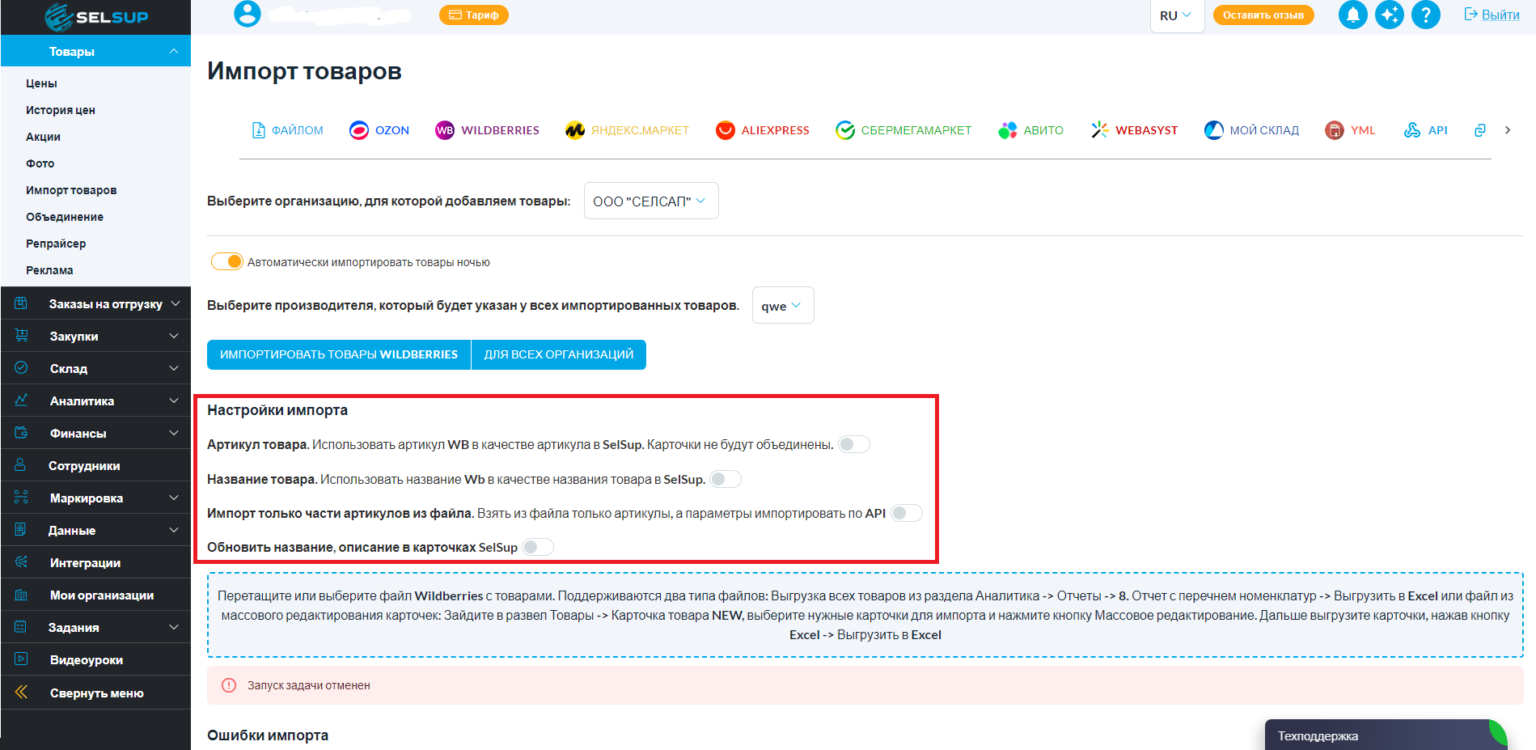Image resolution: width=1536 pixels, height=750 pixels.
Task: Click Импортировать товары Wildberries button
Action: (338, 355)
